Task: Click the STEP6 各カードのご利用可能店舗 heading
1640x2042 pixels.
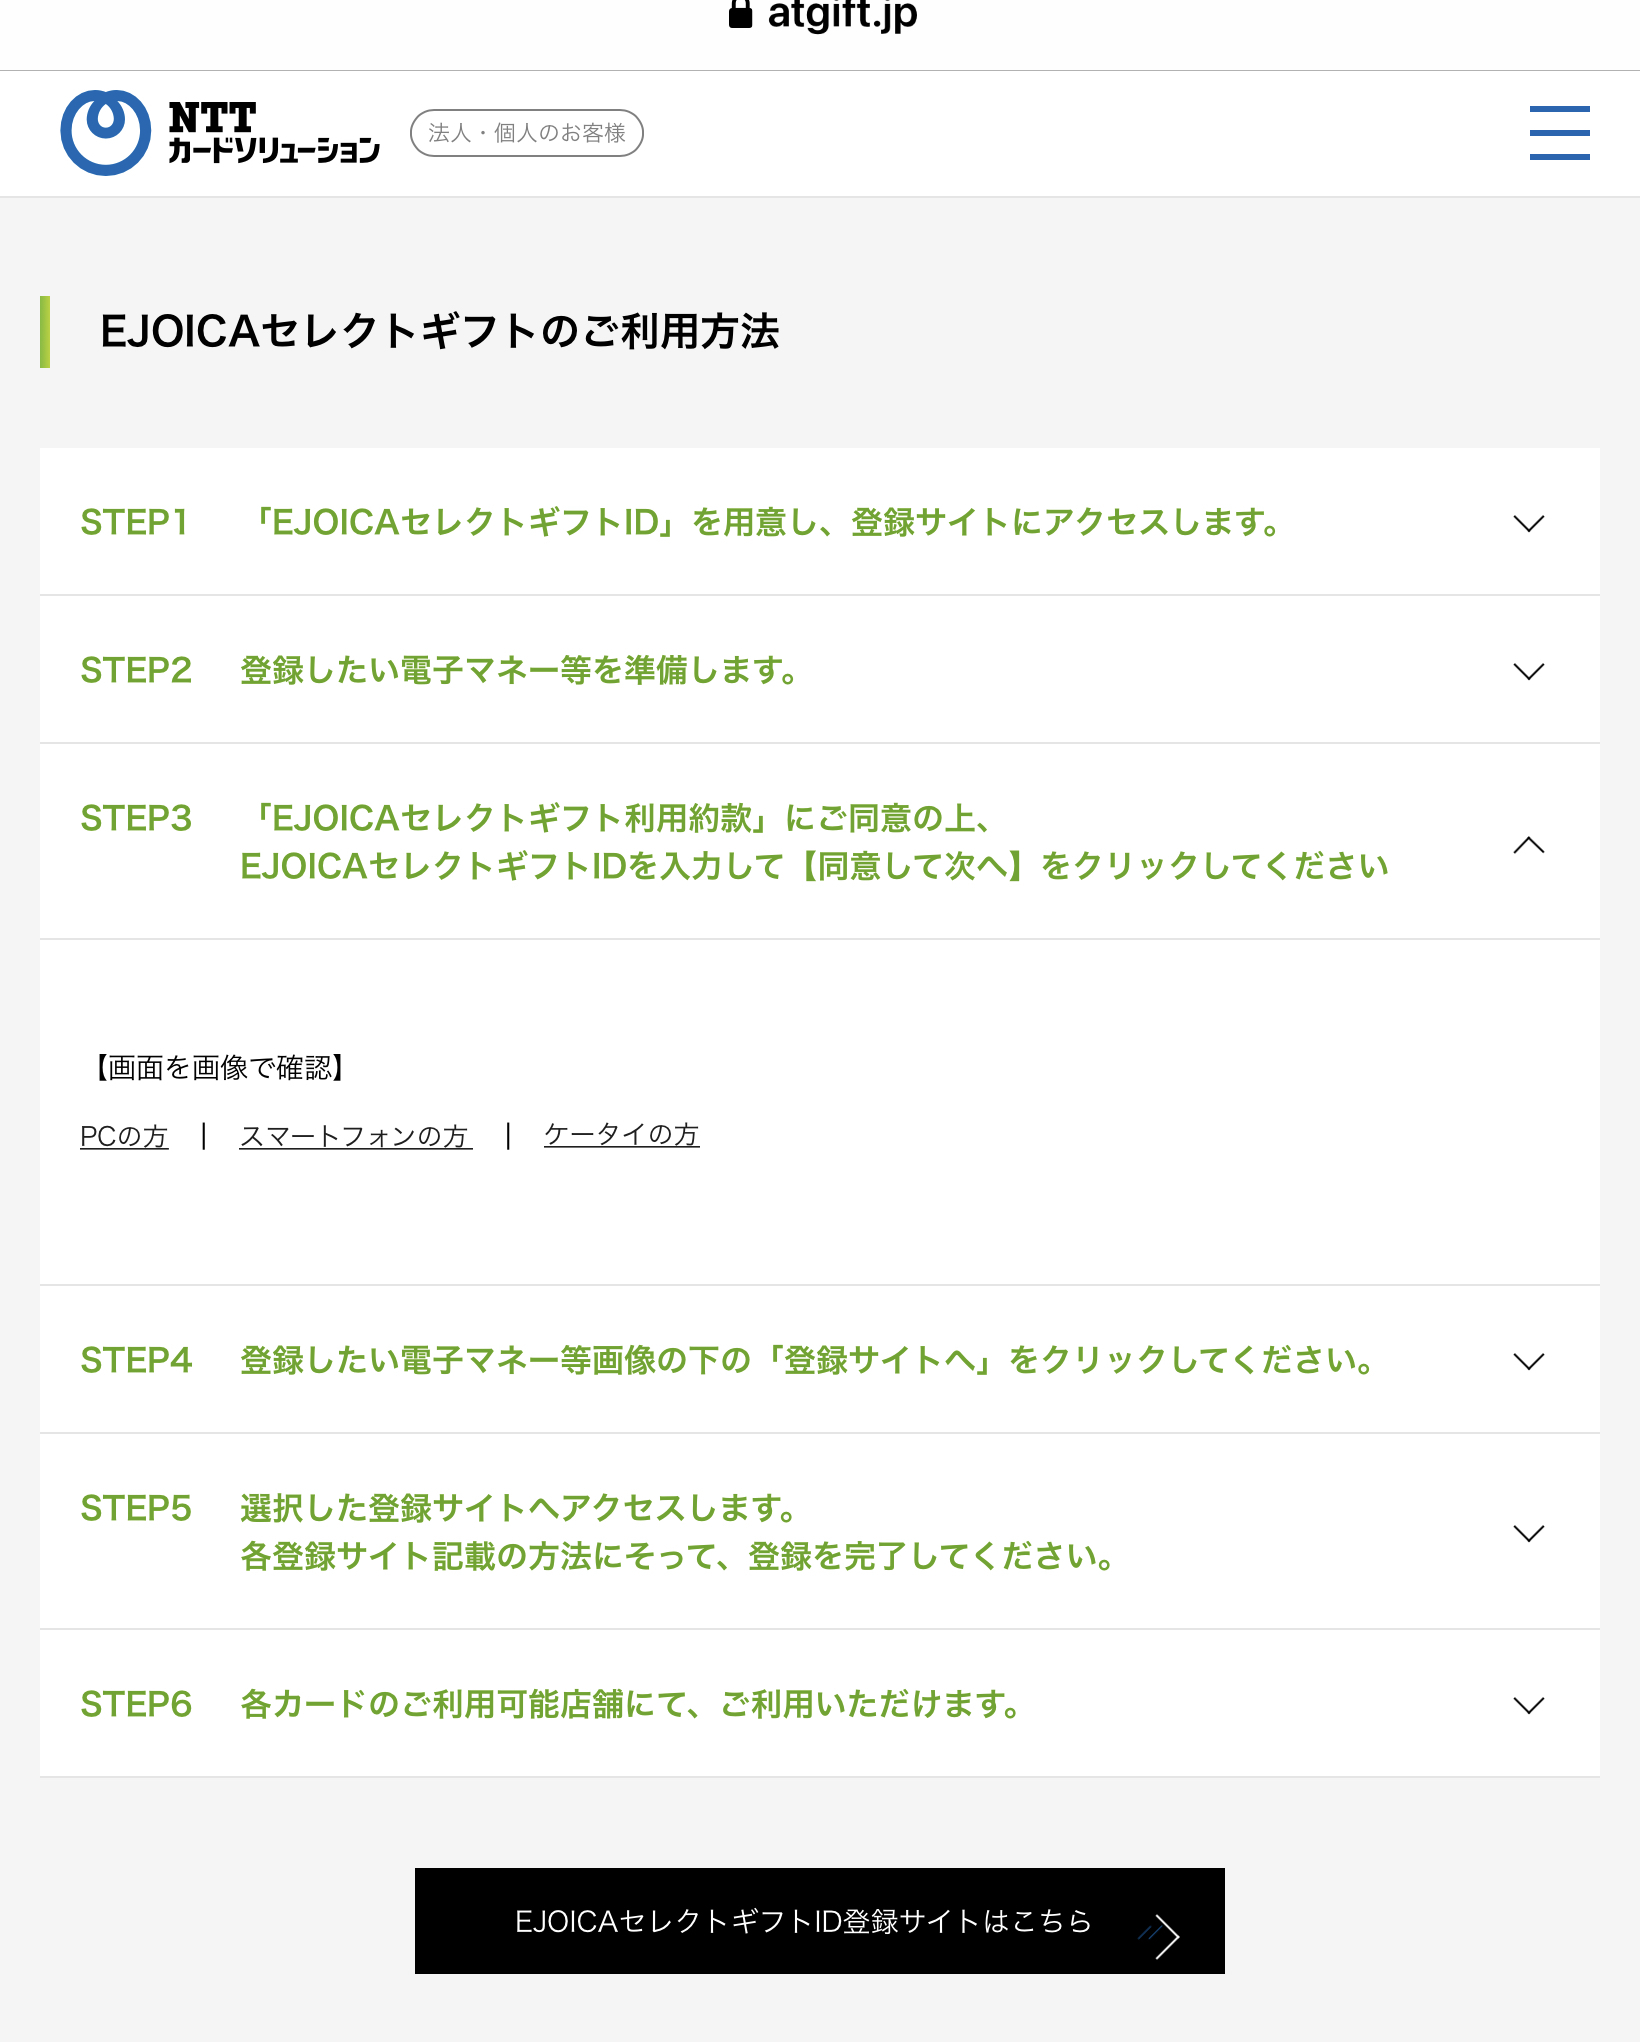Action: 630,1704
